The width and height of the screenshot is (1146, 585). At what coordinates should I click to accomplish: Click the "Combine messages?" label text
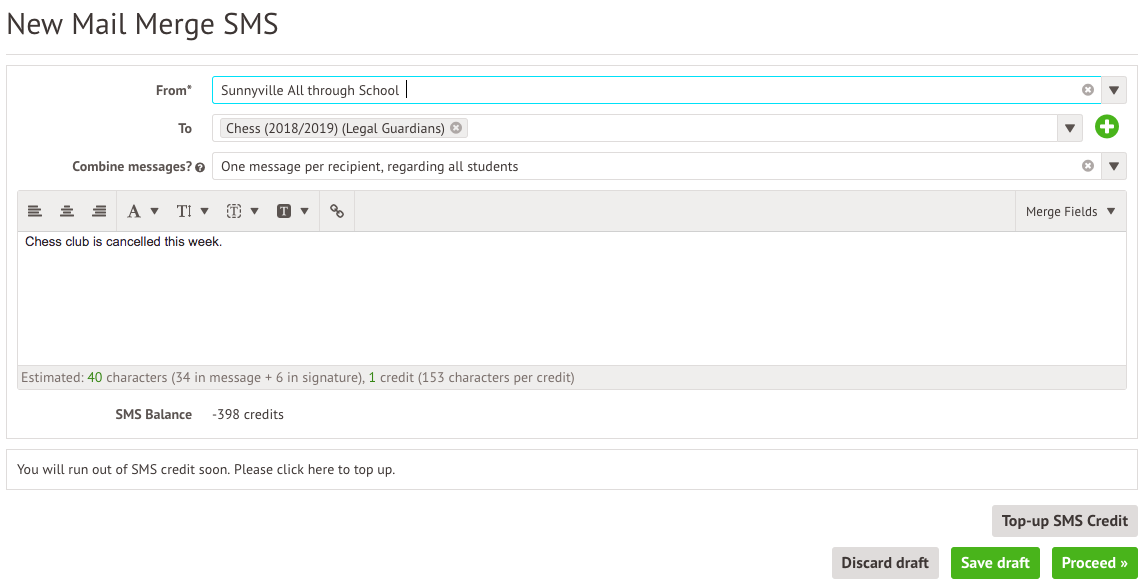pyautogui.click(x=132, y=166)
